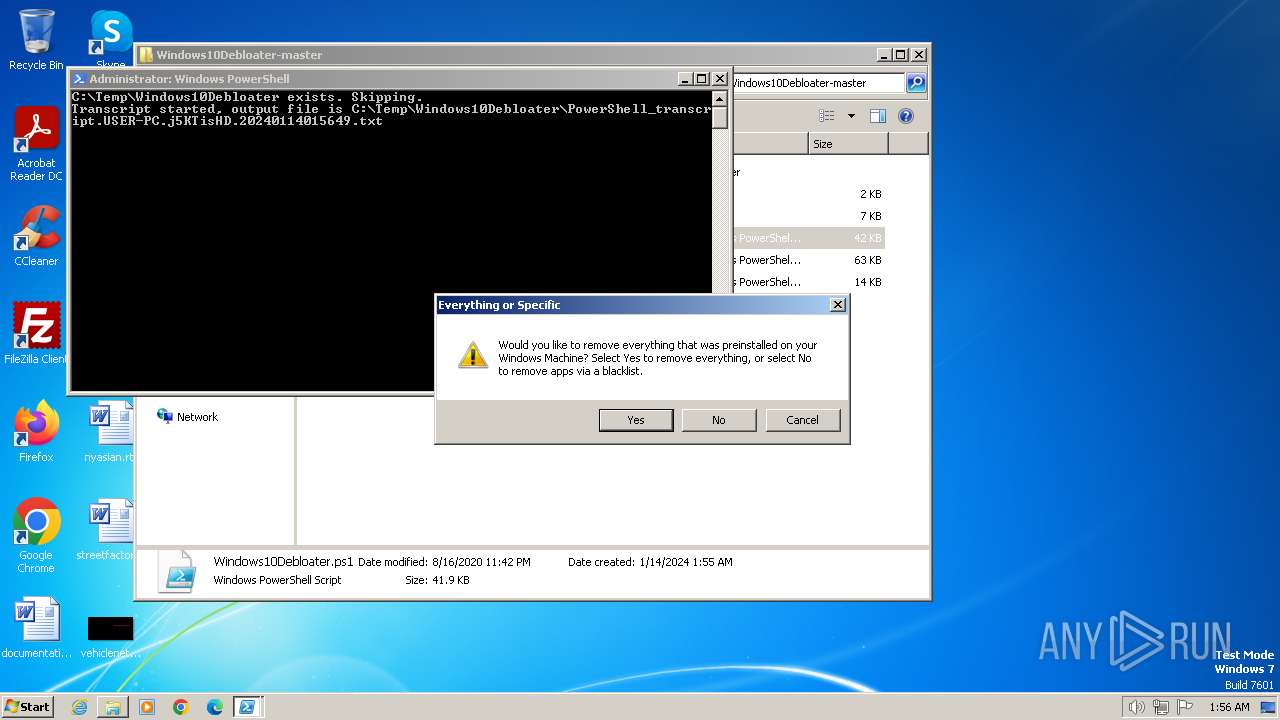Screen dimensions: 1280x720
Task: Click PowerShell window scrollbar up arrow
Action: 720,99
